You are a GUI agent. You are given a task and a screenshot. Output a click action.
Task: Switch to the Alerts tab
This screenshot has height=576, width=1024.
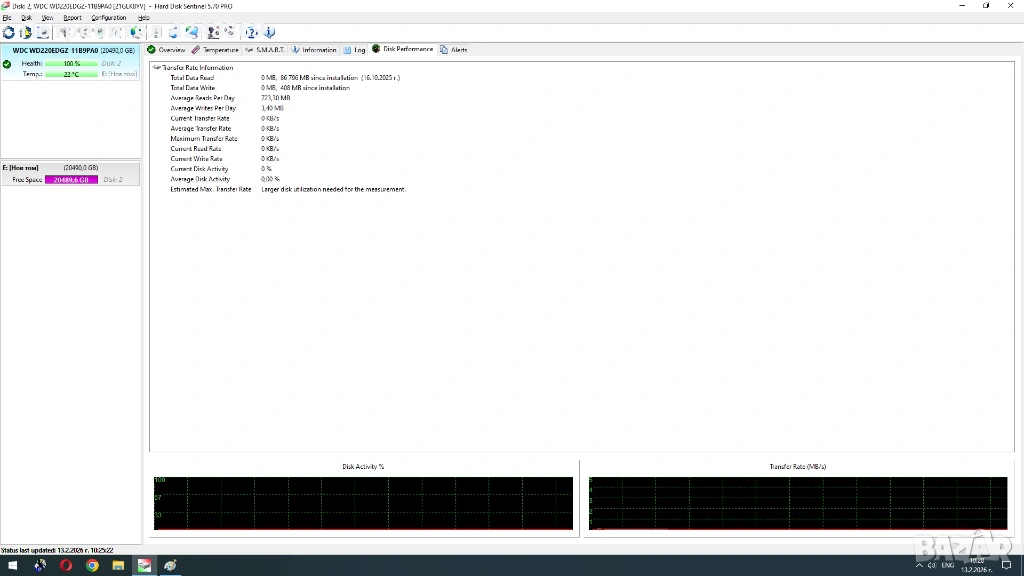point(454,49)
